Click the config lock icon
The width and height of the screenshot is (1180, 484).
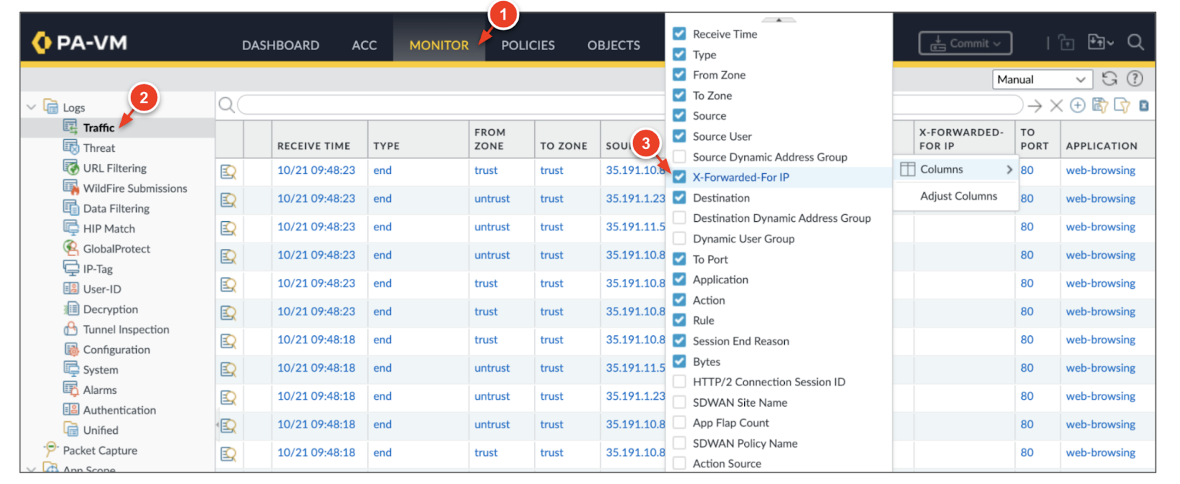click(x=1066, y=43)
